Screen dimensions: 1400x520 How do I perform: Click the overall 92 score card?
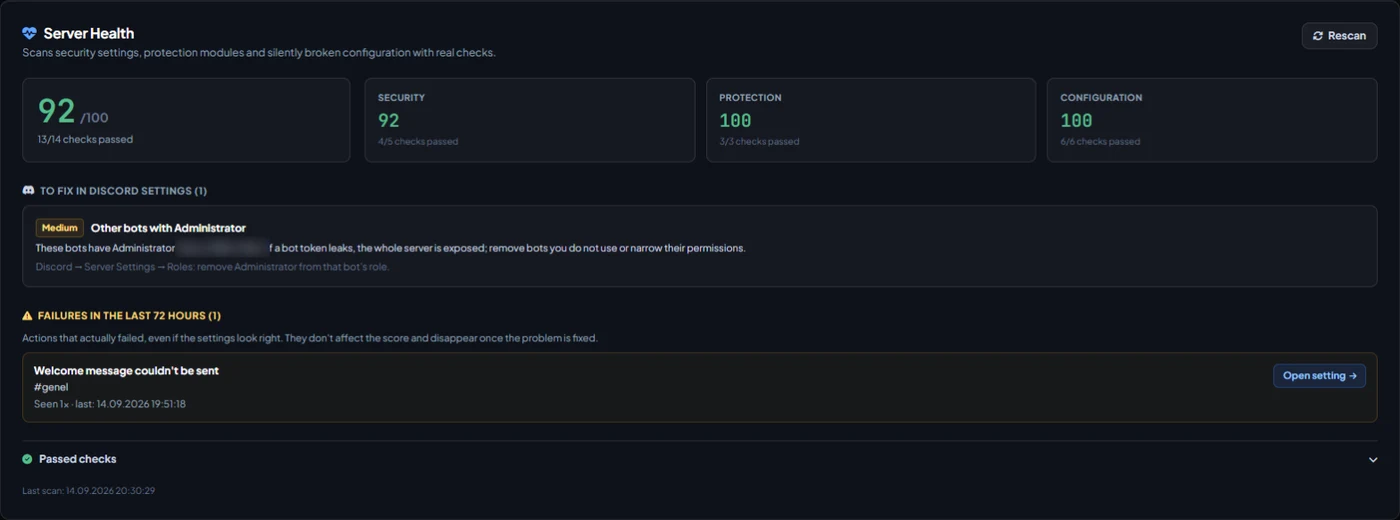(186, 120)
